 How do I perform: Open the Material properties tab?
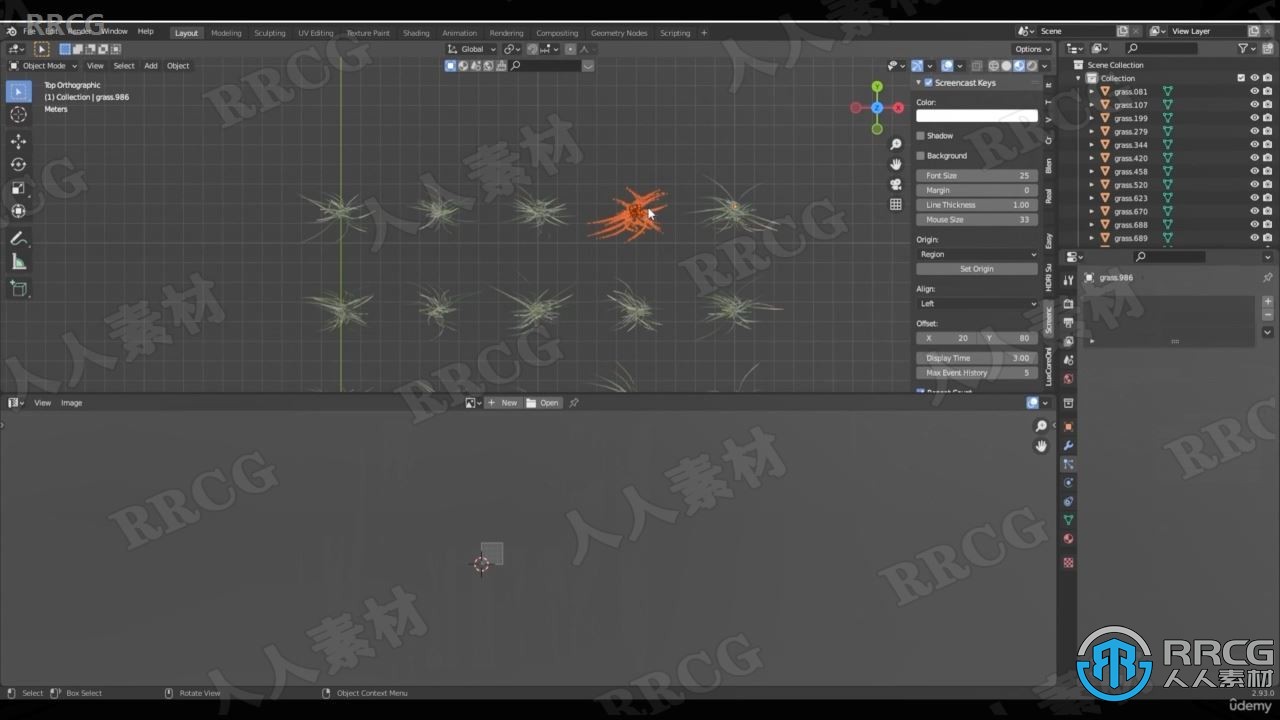[1068, 539]
